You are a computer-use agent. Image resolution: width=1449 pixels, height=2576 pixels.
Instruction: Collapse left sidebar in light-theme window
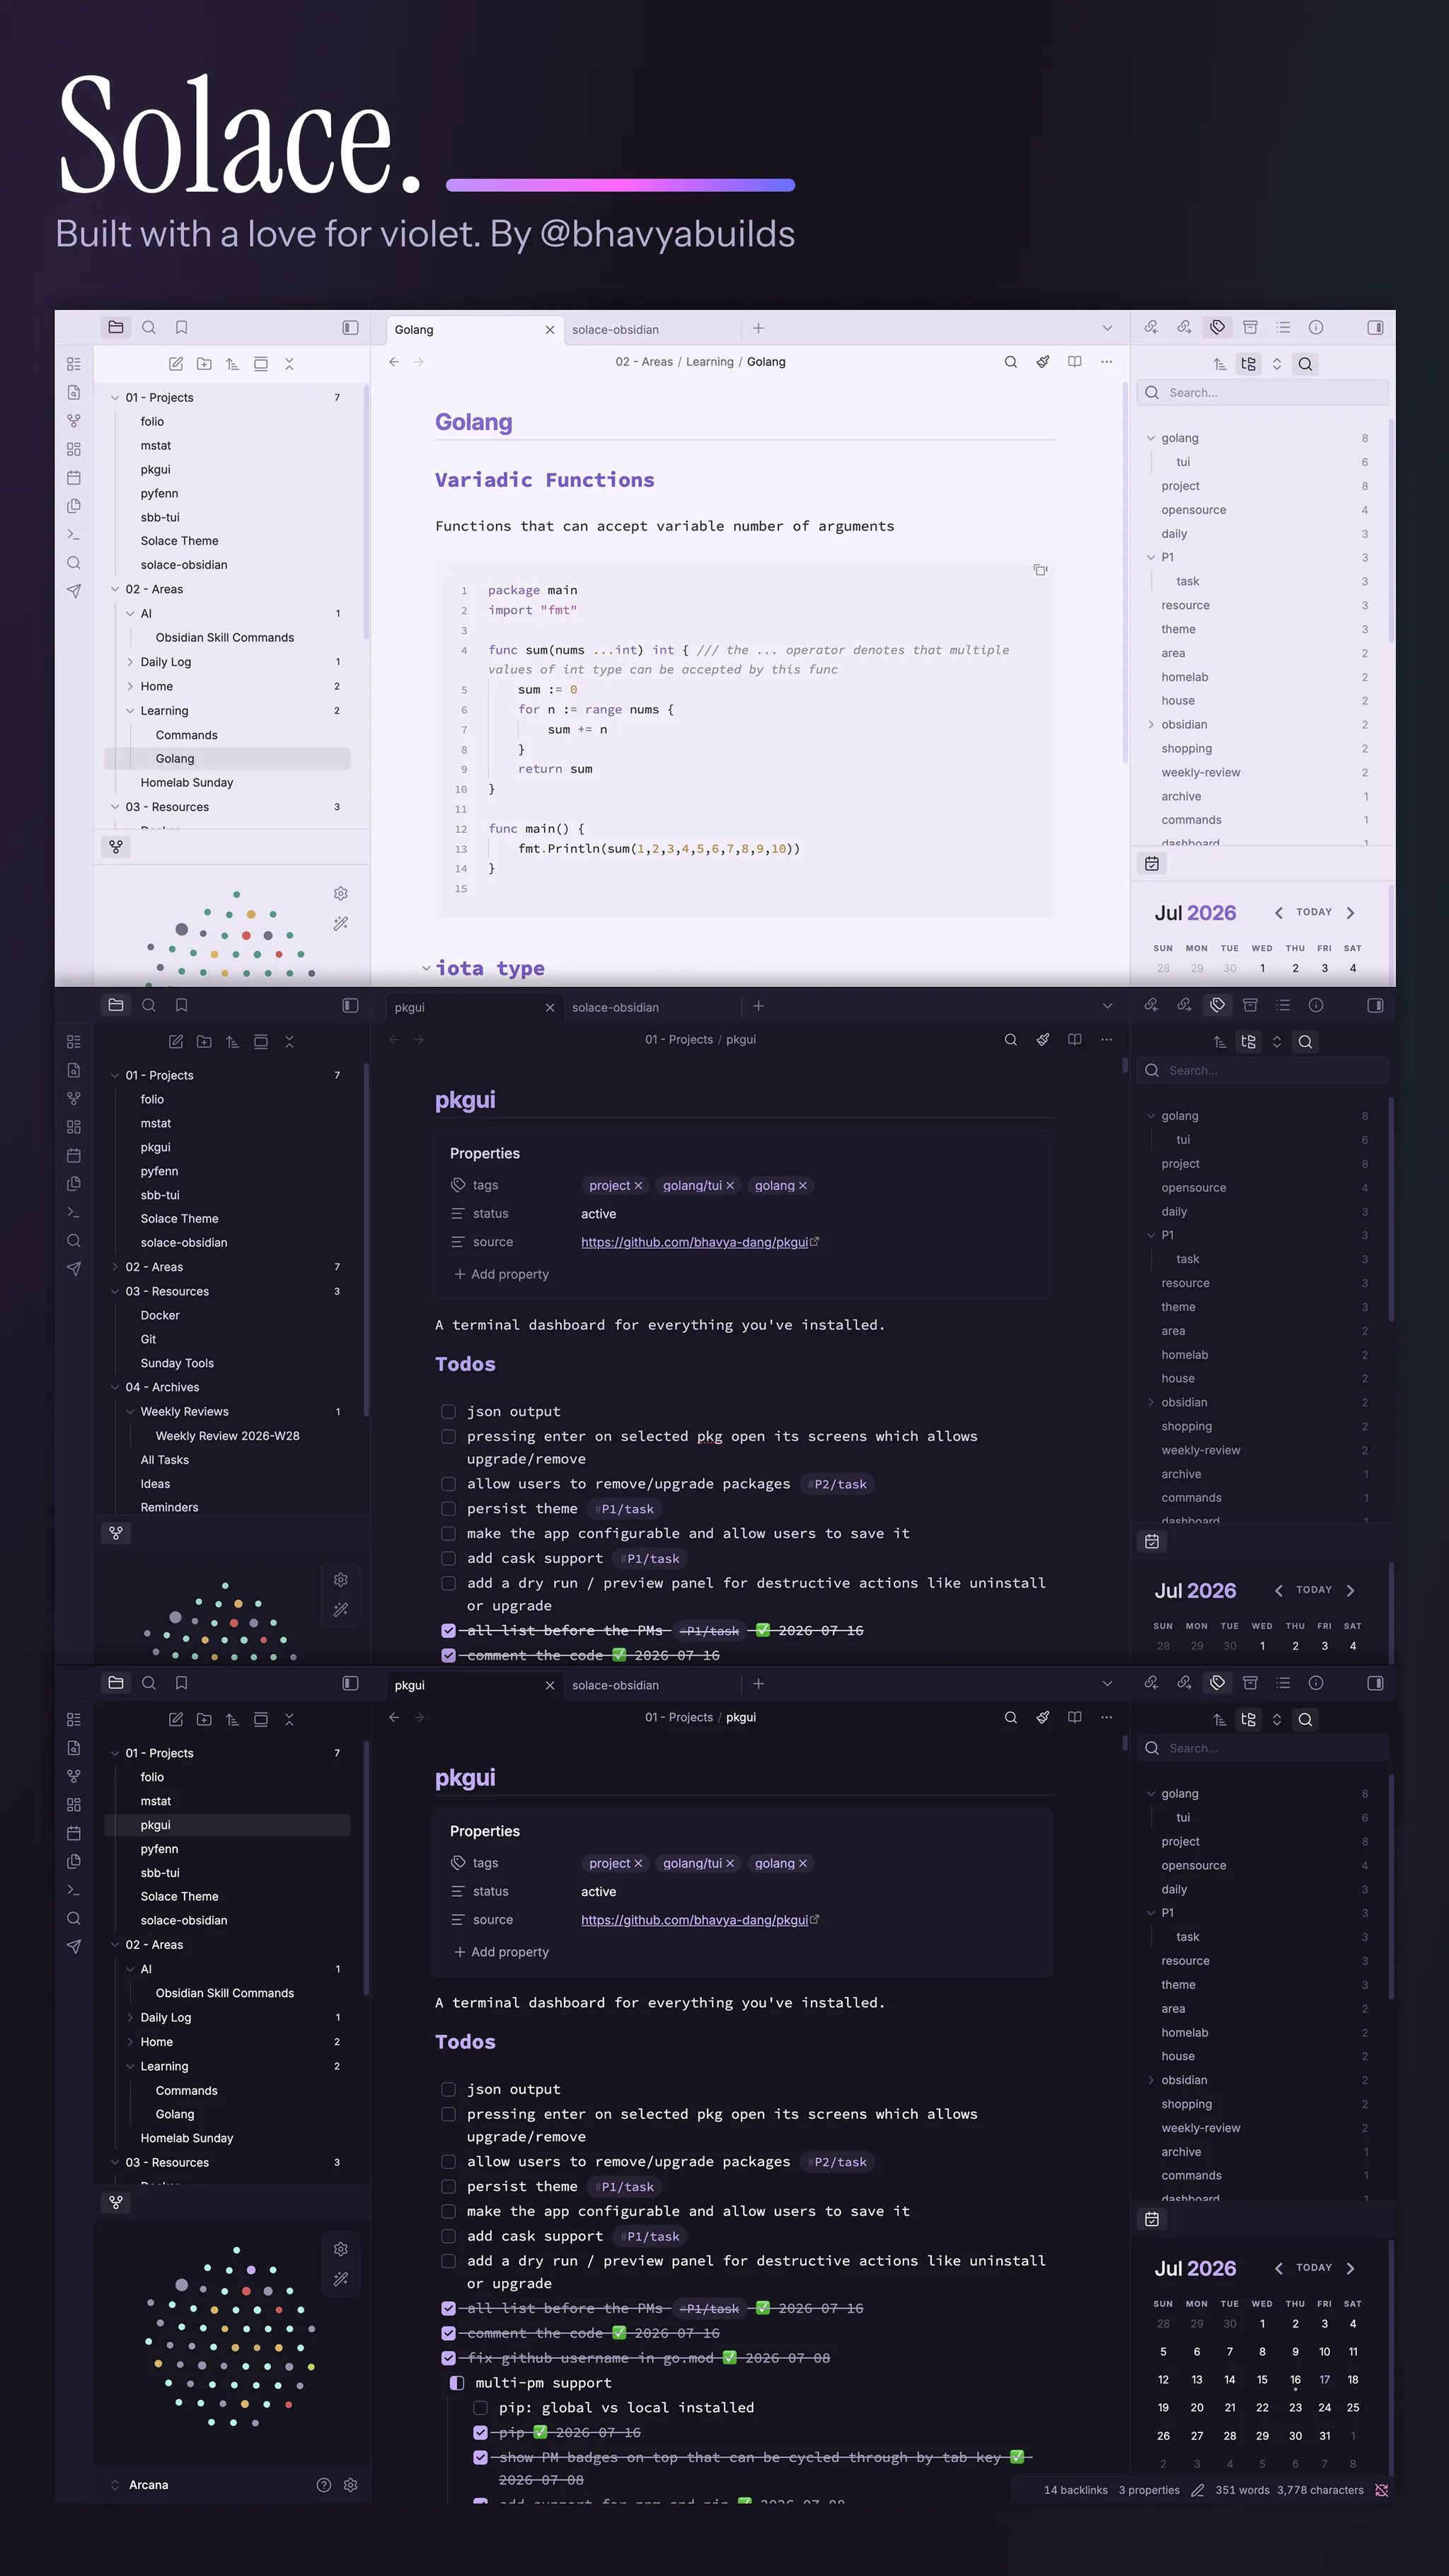click(350, 327)
